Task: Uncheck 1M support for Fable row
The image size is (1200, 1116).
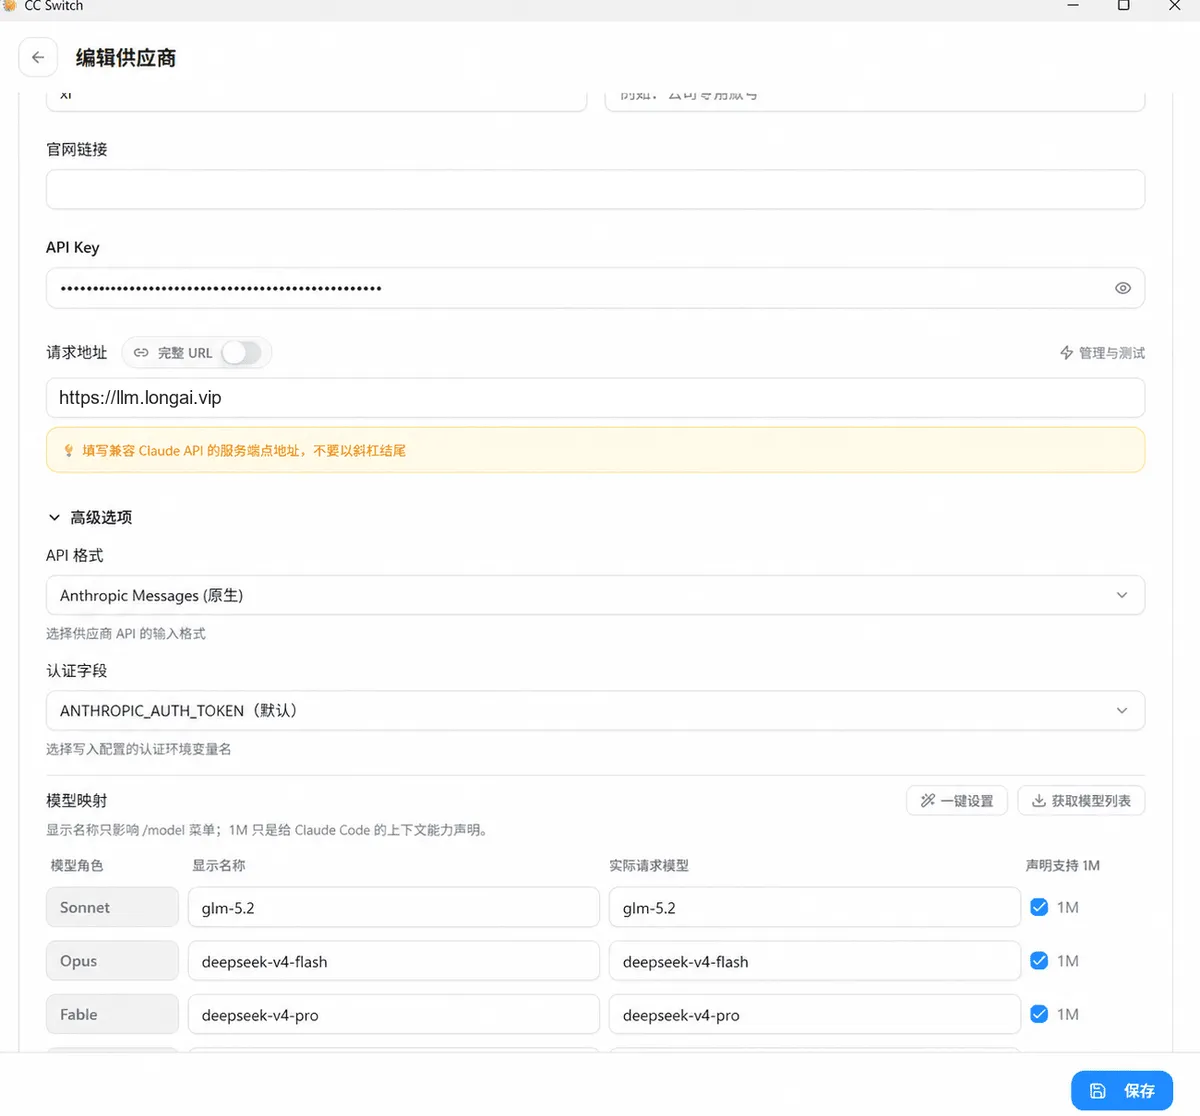Action: tap(1039, 1014)
